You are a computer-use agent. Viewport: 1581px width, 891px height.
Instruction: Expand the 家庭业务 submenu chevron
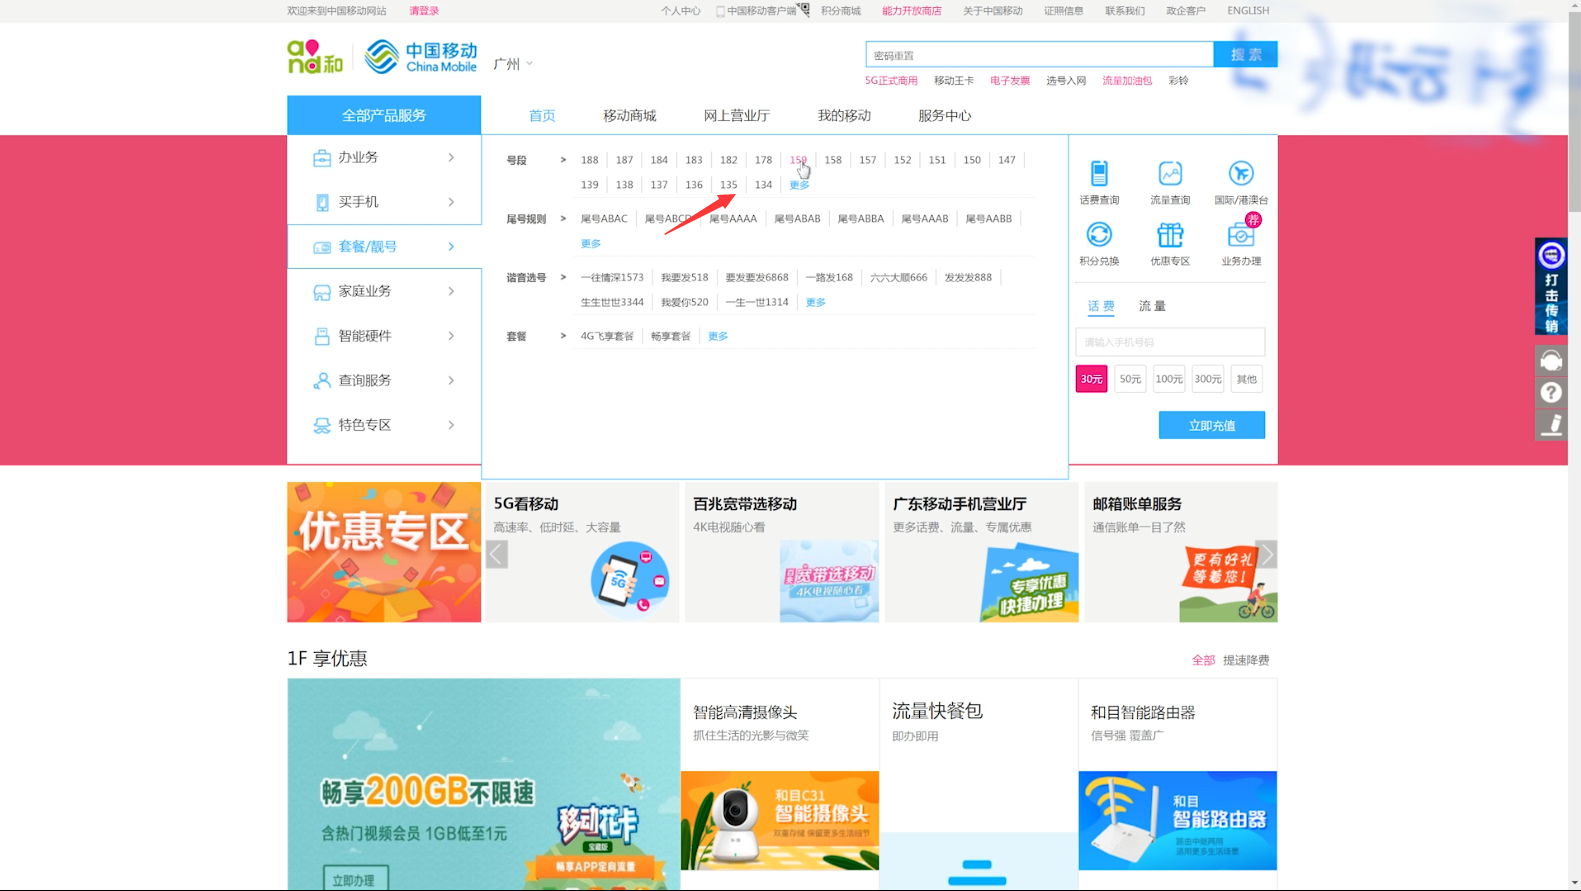coord(451,292)
